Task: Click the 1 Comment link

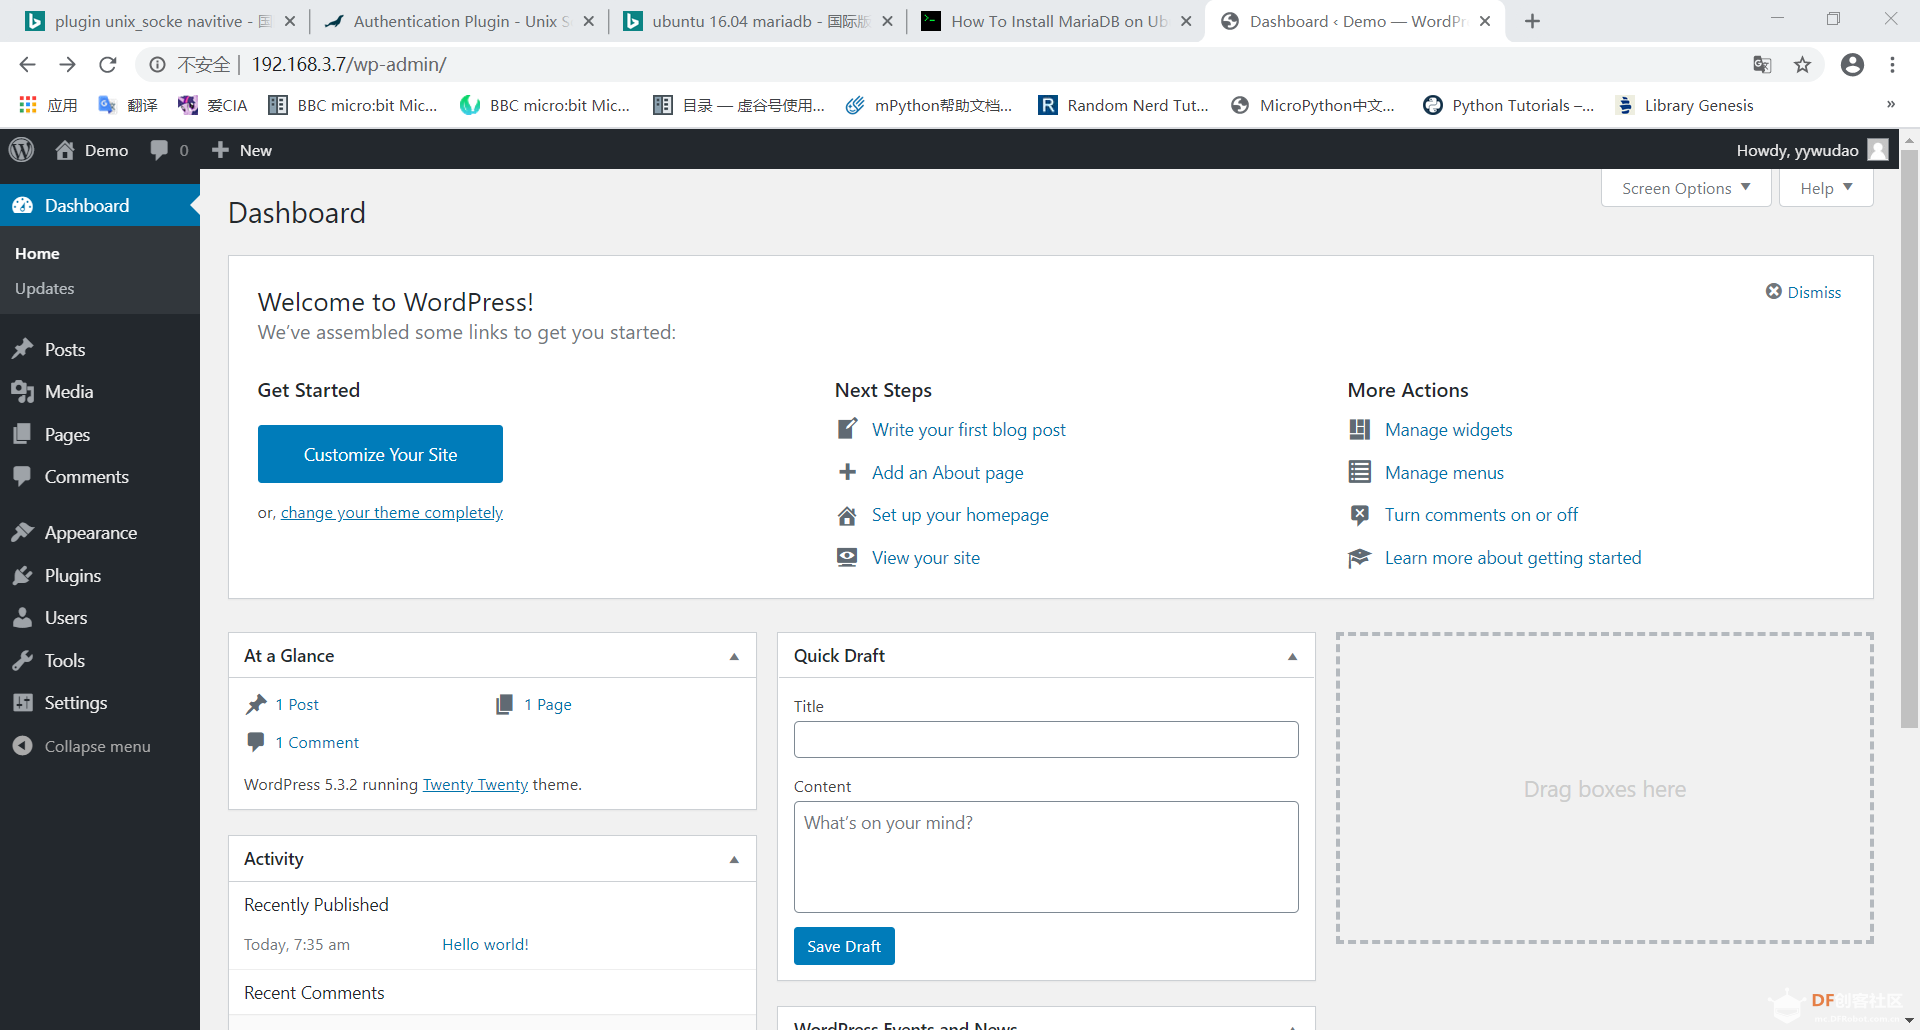Action: pyautogui.click(x=317, y=742)
